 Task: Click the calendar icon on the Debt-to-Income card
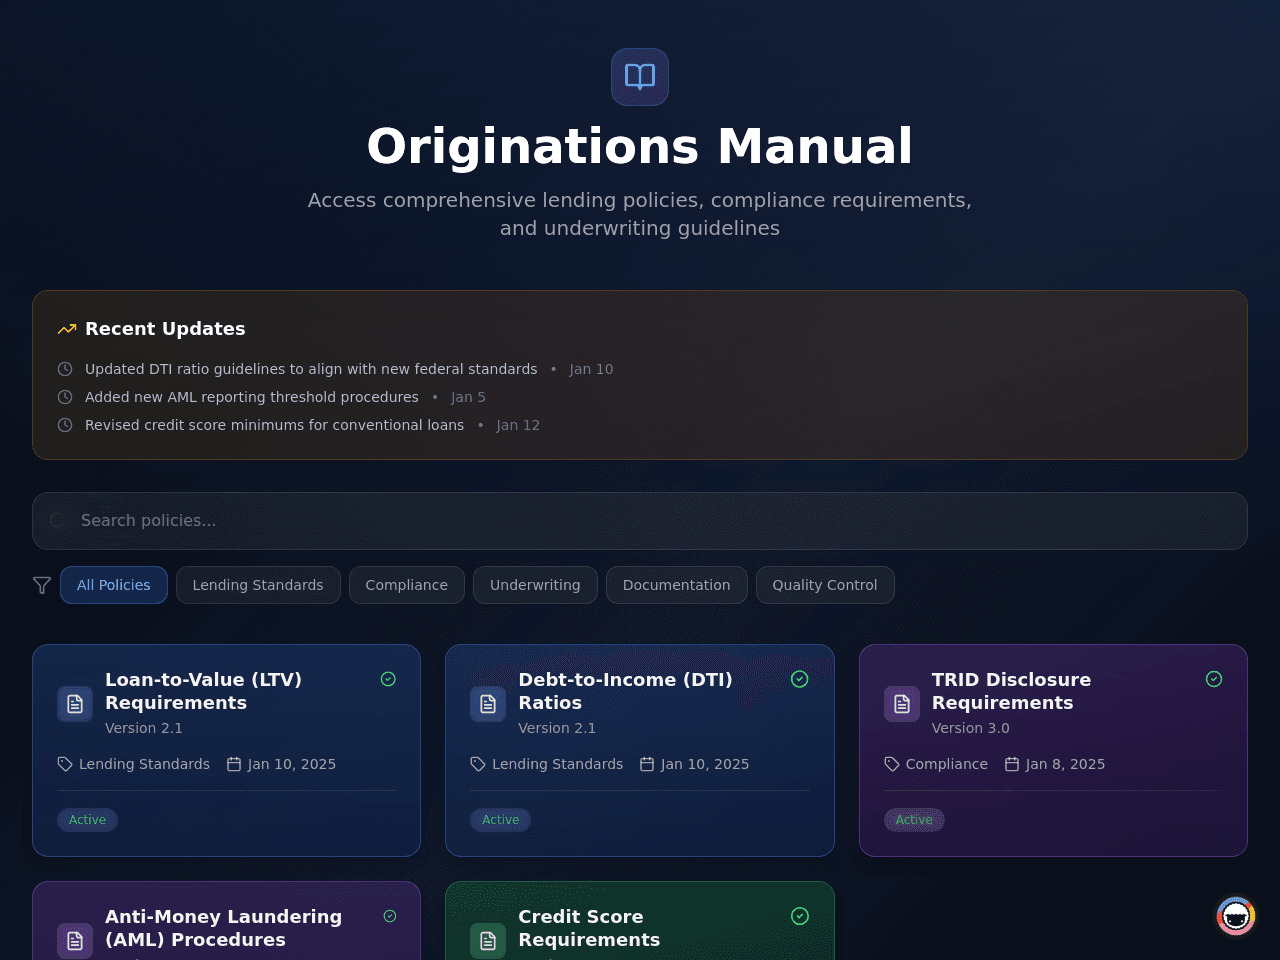[x=647, y=764]
